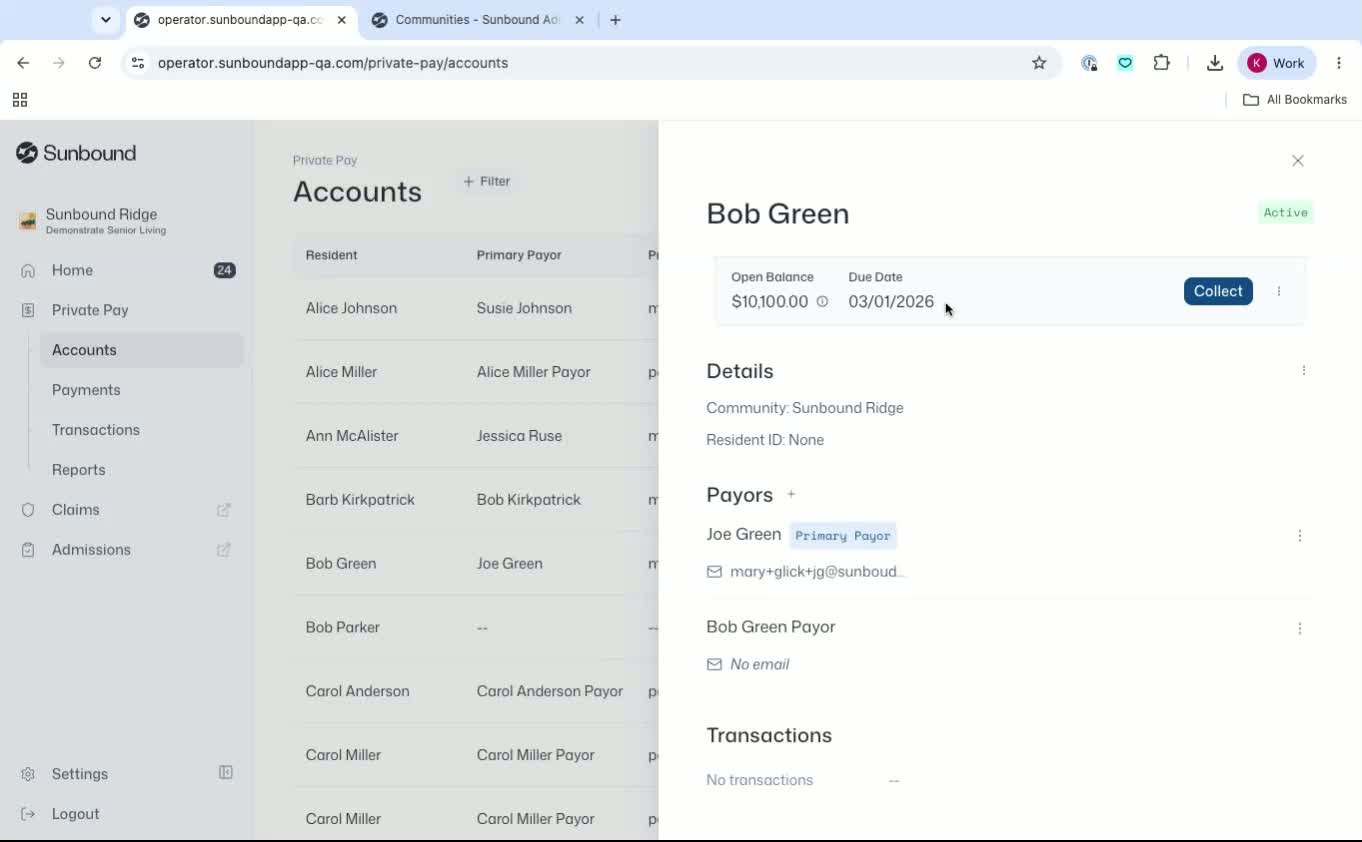Open the Chrome three-dot menu

(1339, 63)
